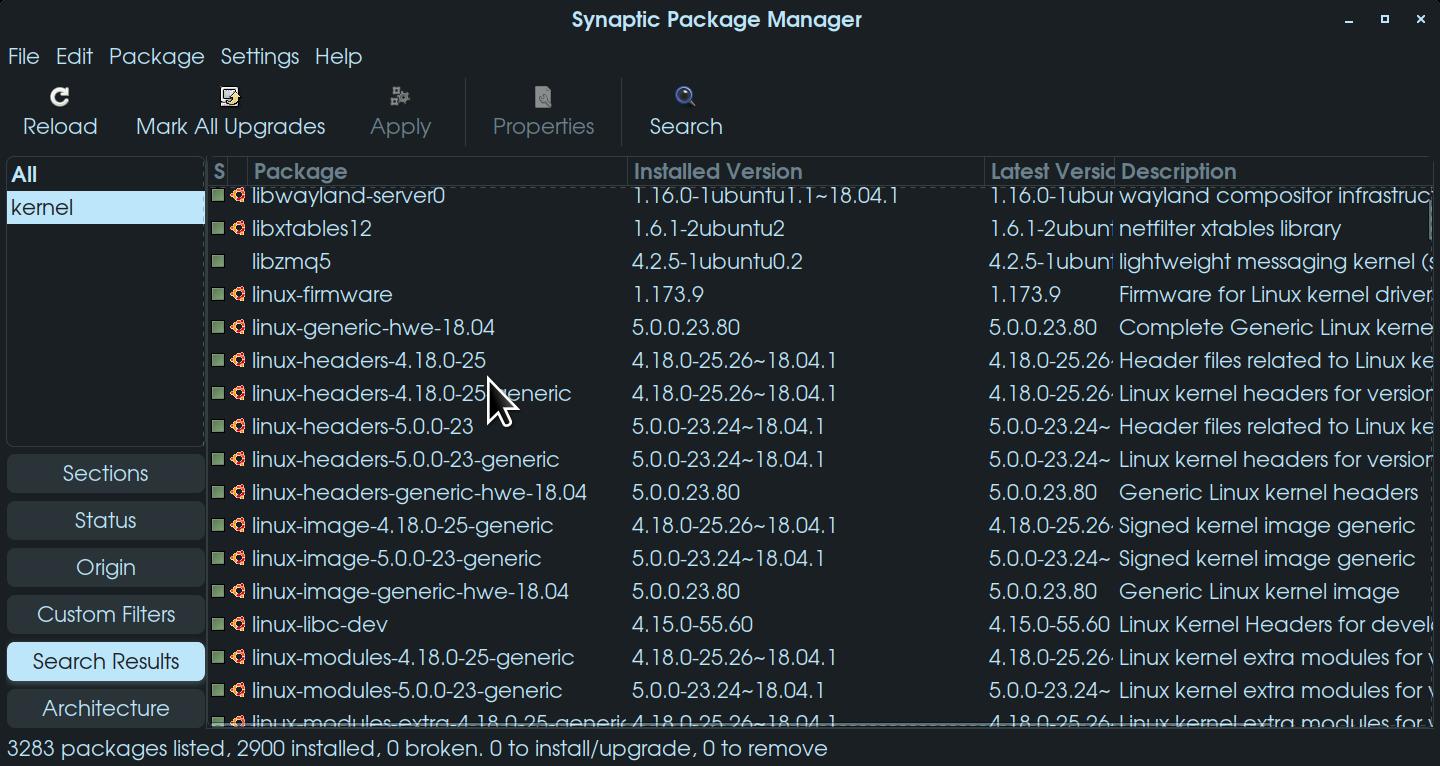Toggle the status box for libzmq5
The height and width of the screenshot is (766, 1440).
218,262
